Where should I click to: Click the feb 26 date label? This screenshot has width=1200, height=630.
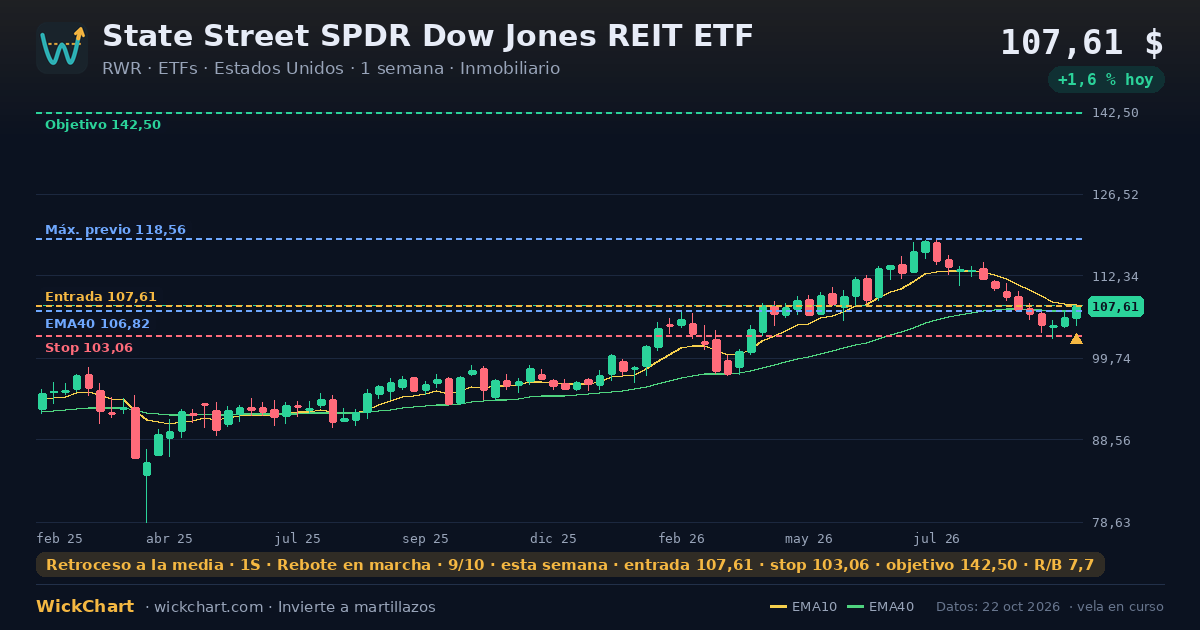[682, 539]
